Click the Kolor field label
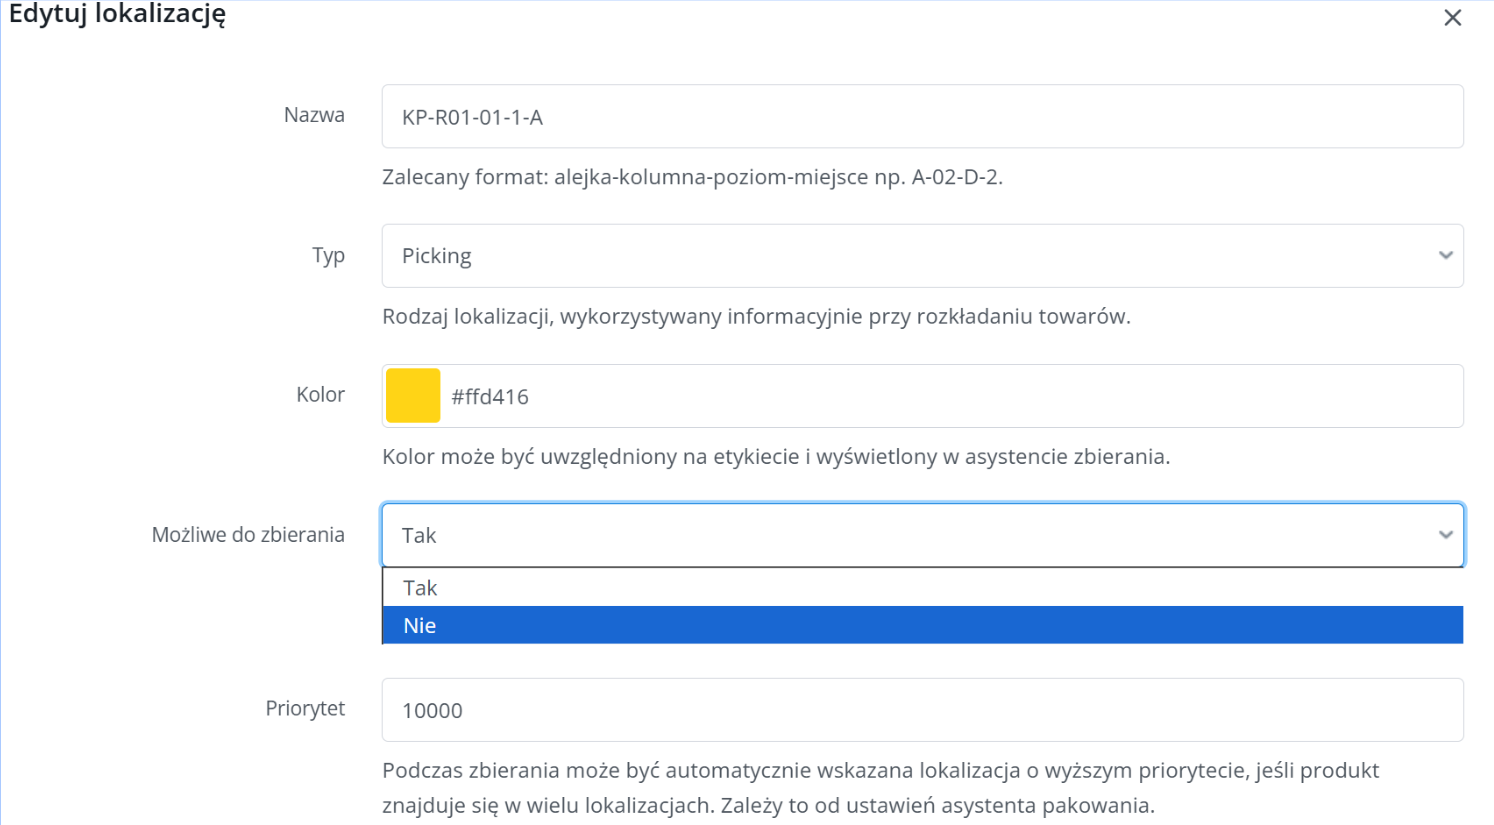The width and height of the screenshot is (1494, 825). pos(320,395)
